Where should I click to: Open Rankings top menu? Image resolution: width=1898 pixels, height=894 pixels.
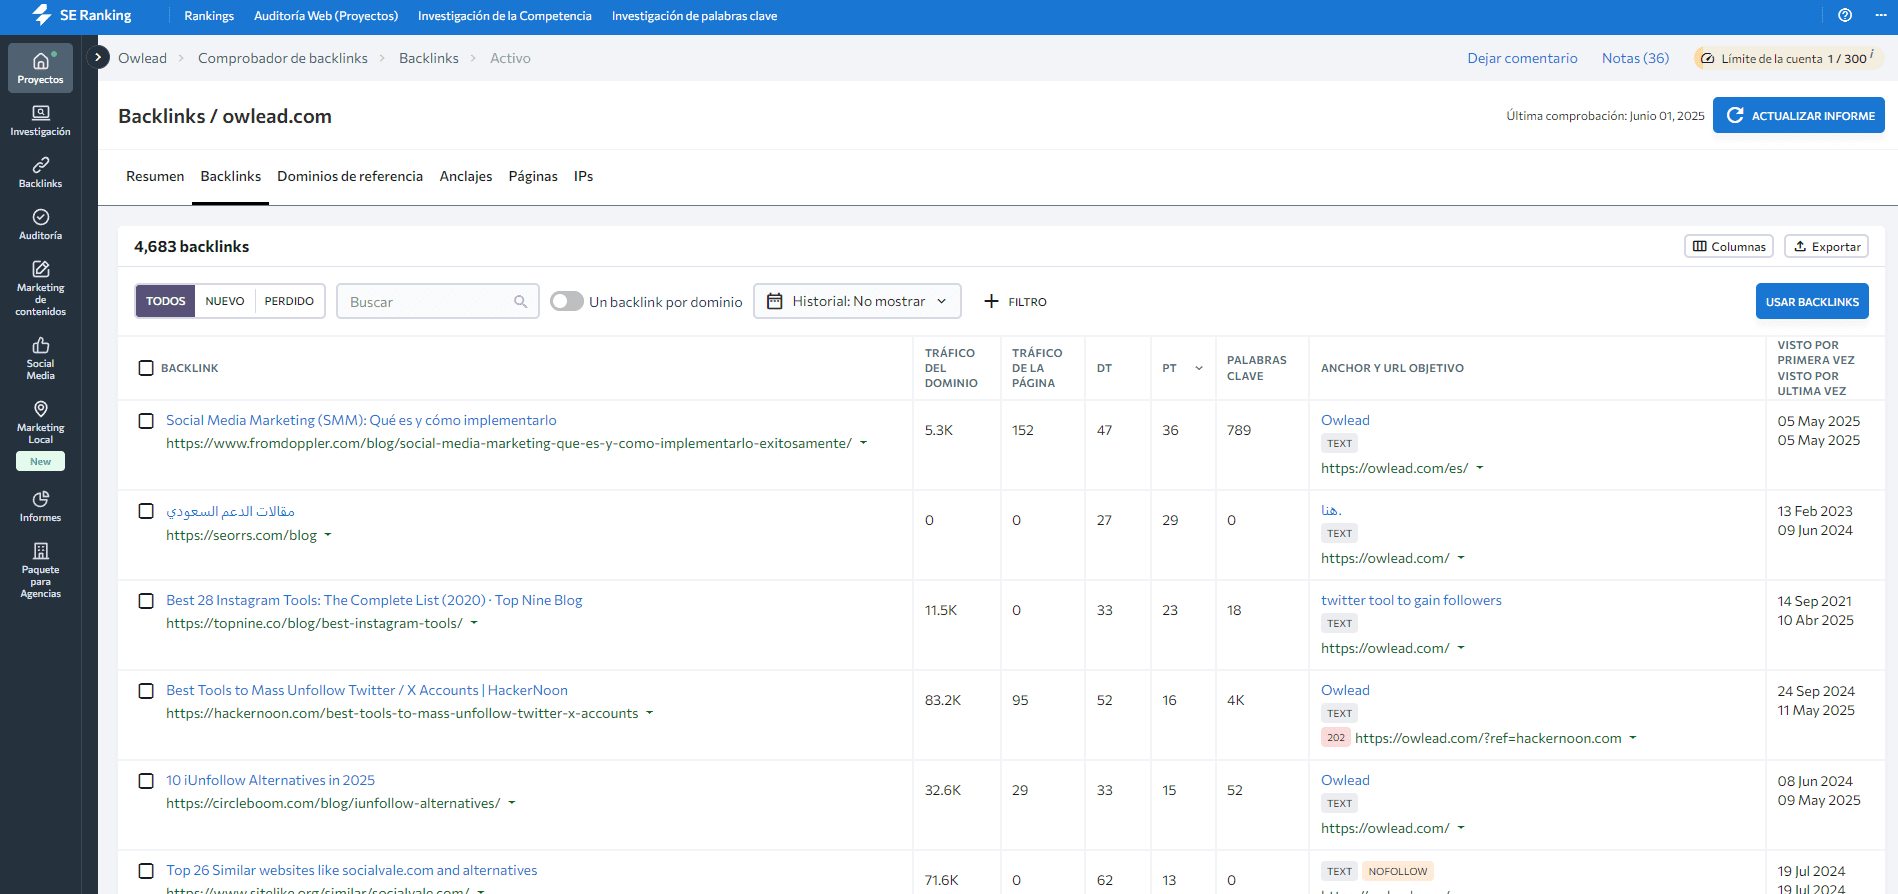click(x=209, y=16)
